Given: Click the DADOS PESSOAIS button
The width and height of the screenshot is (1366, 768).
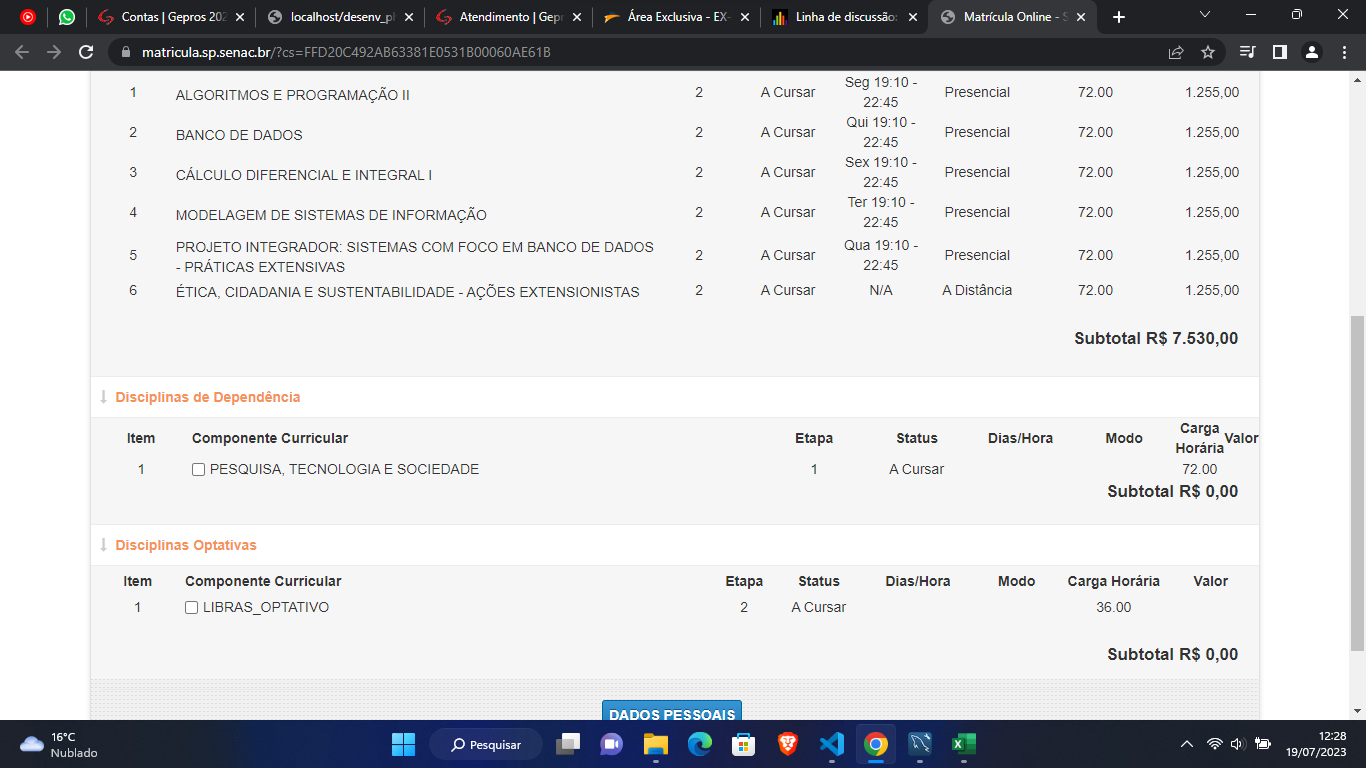Looking at the screenshot, I should click(672, 712).
